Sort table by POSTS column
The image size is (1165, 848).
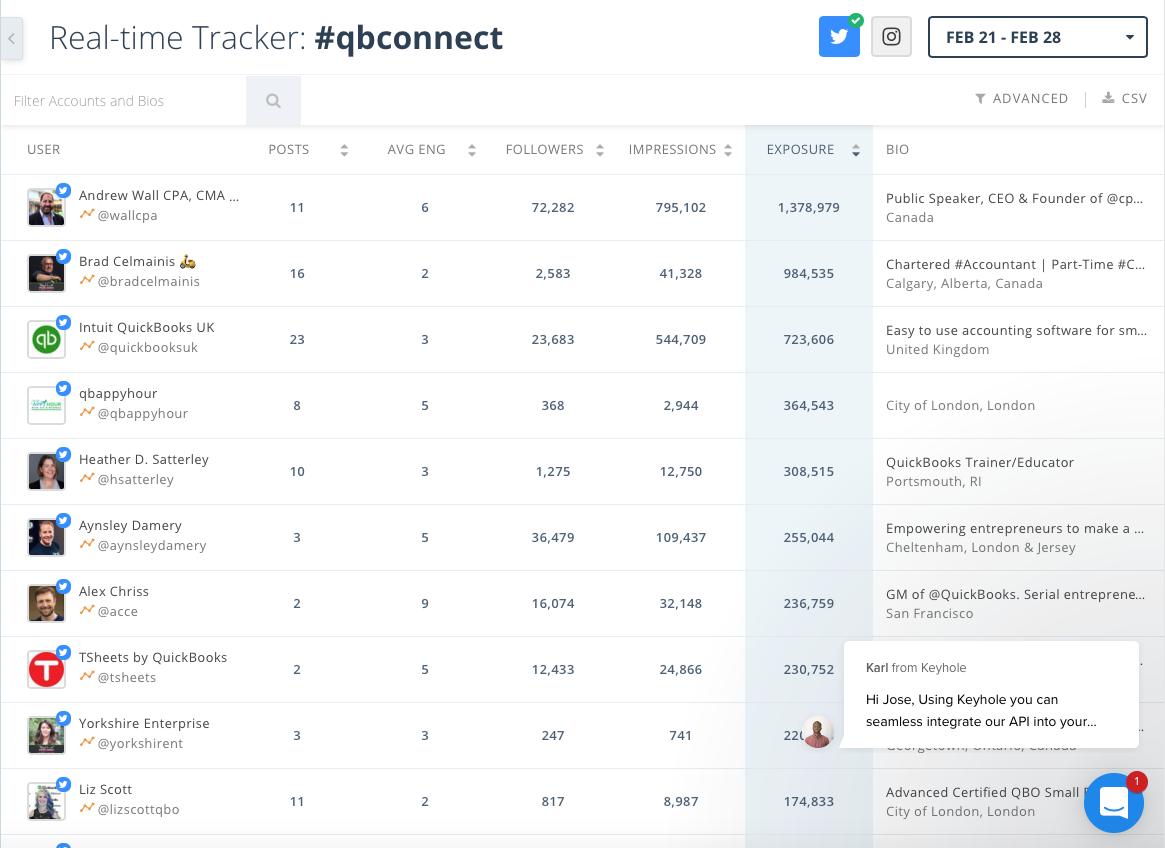344,150
